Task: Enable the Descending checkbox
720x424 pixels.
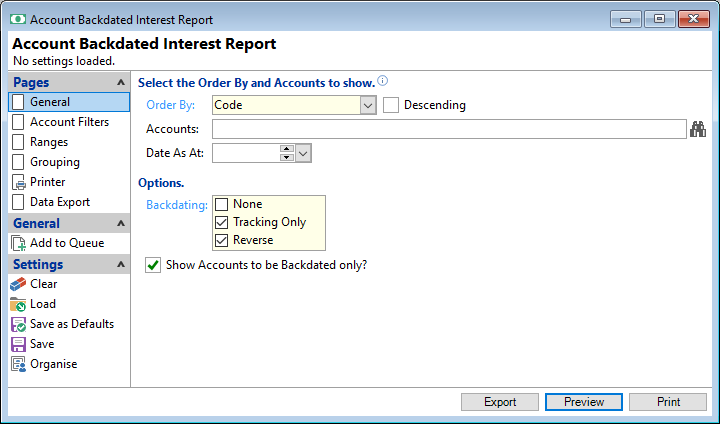Action: click(392, 105)
